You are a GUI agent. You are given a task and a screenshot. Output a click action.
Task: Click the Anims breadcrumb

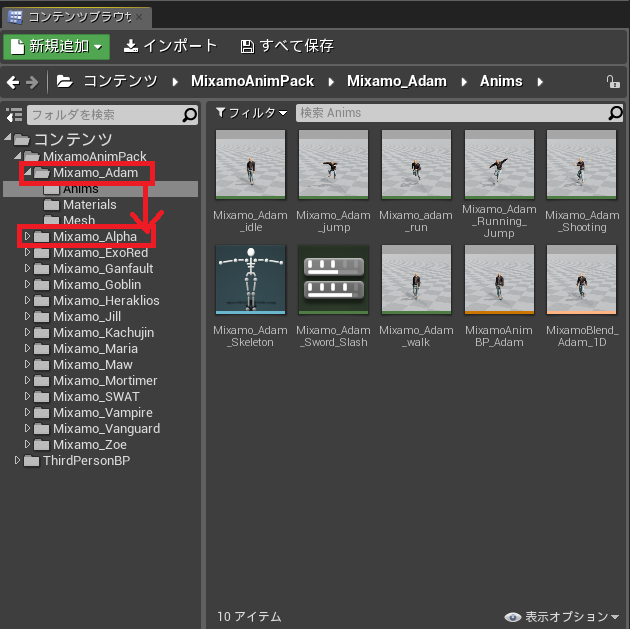pos(501,82)
